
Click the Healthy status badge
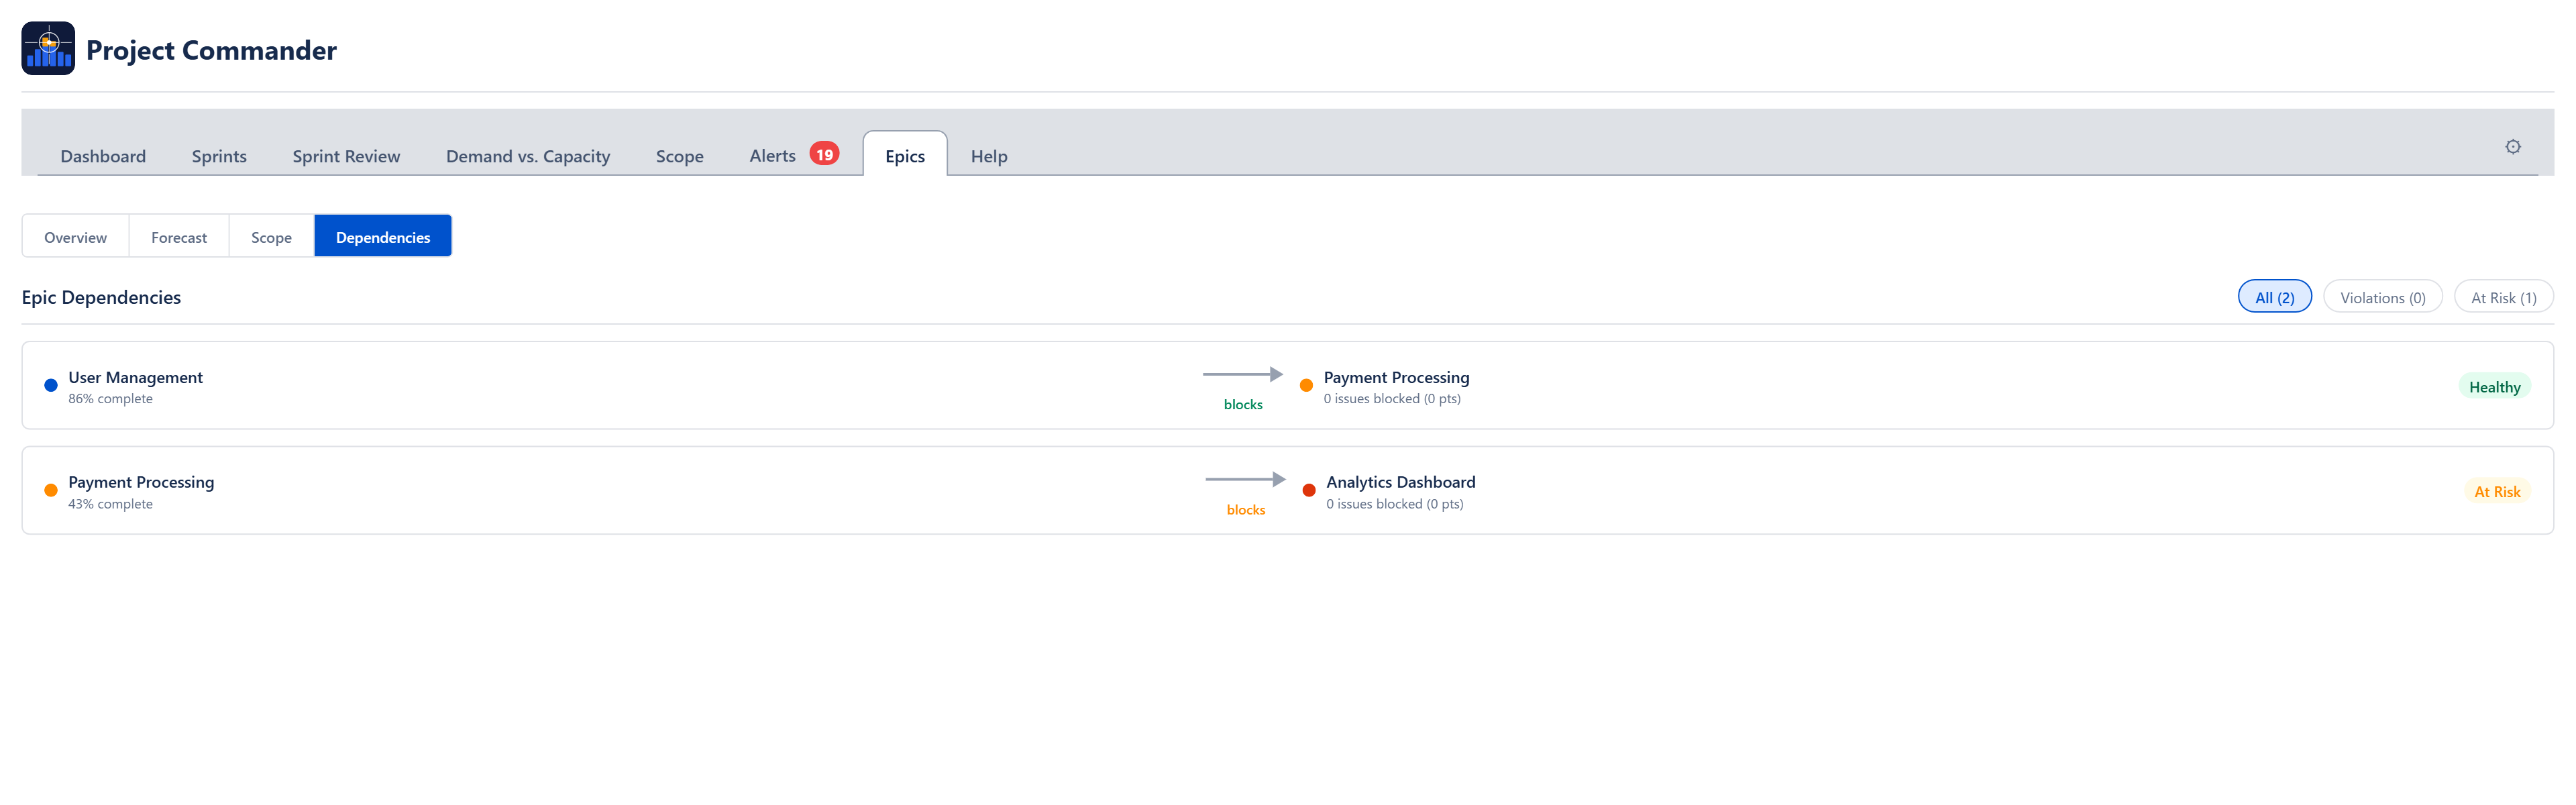point(2494,386)
